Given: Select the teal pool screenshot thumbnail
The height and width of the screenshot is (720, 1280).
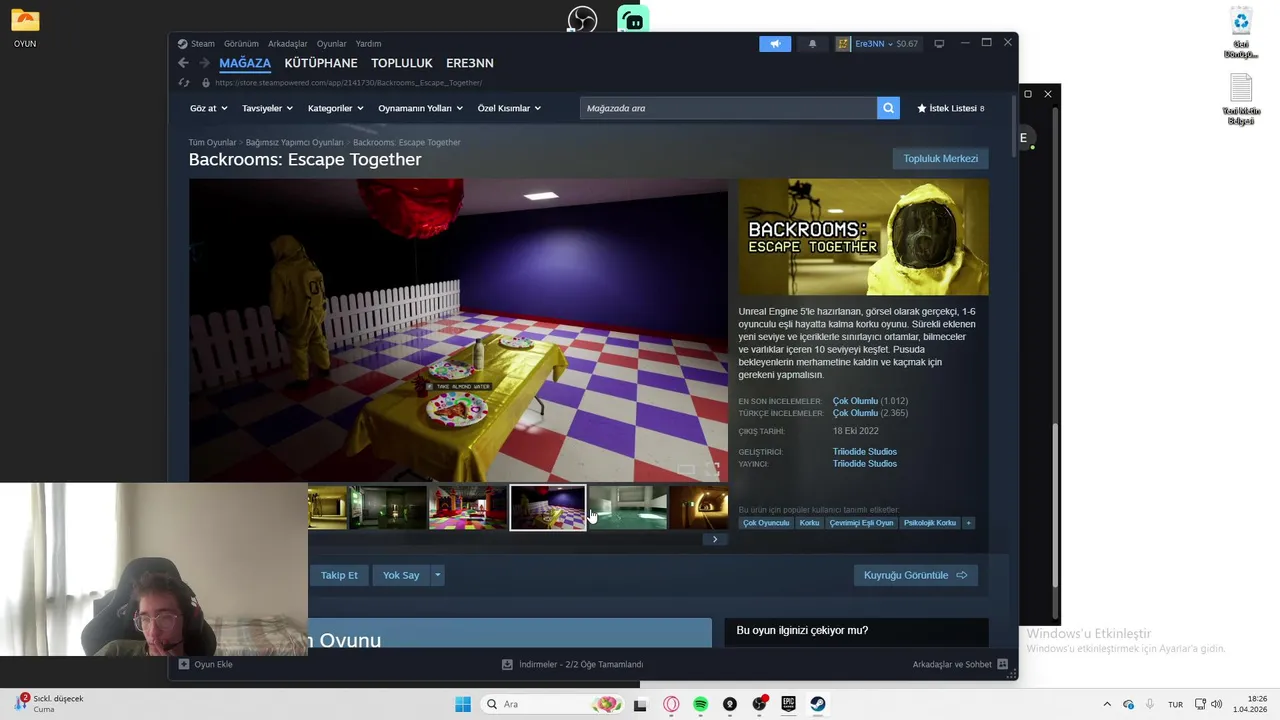Looking at the screenshot, I should tap(627, 508).
